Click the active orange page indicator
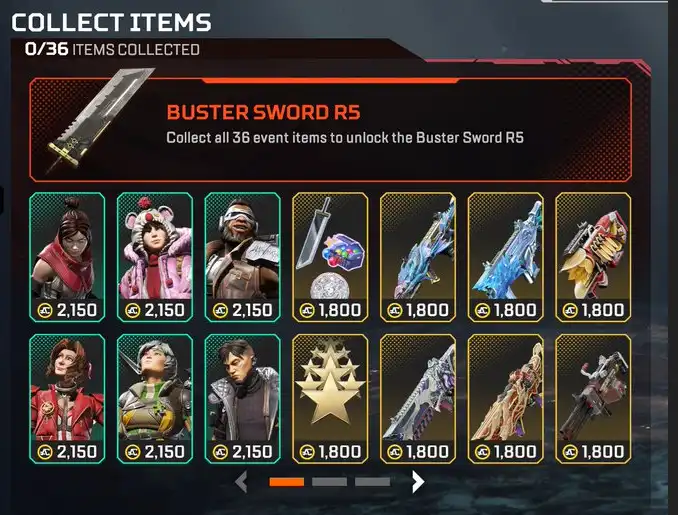Screen dimensions: 678x515 (x=286, y=482)
